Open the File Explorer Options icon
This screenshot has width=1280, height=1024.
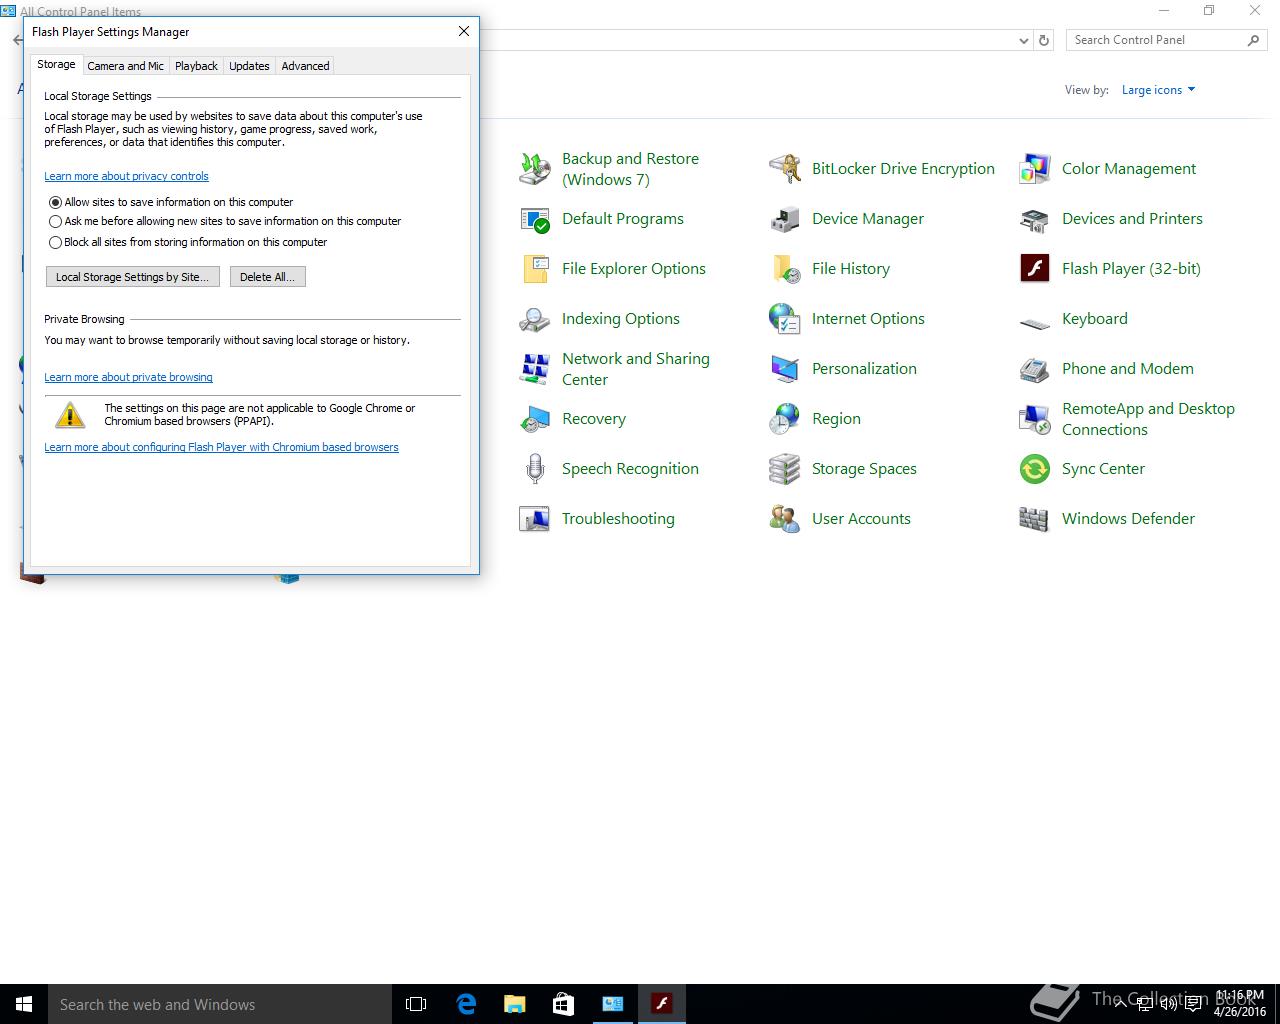pos(535,269)
